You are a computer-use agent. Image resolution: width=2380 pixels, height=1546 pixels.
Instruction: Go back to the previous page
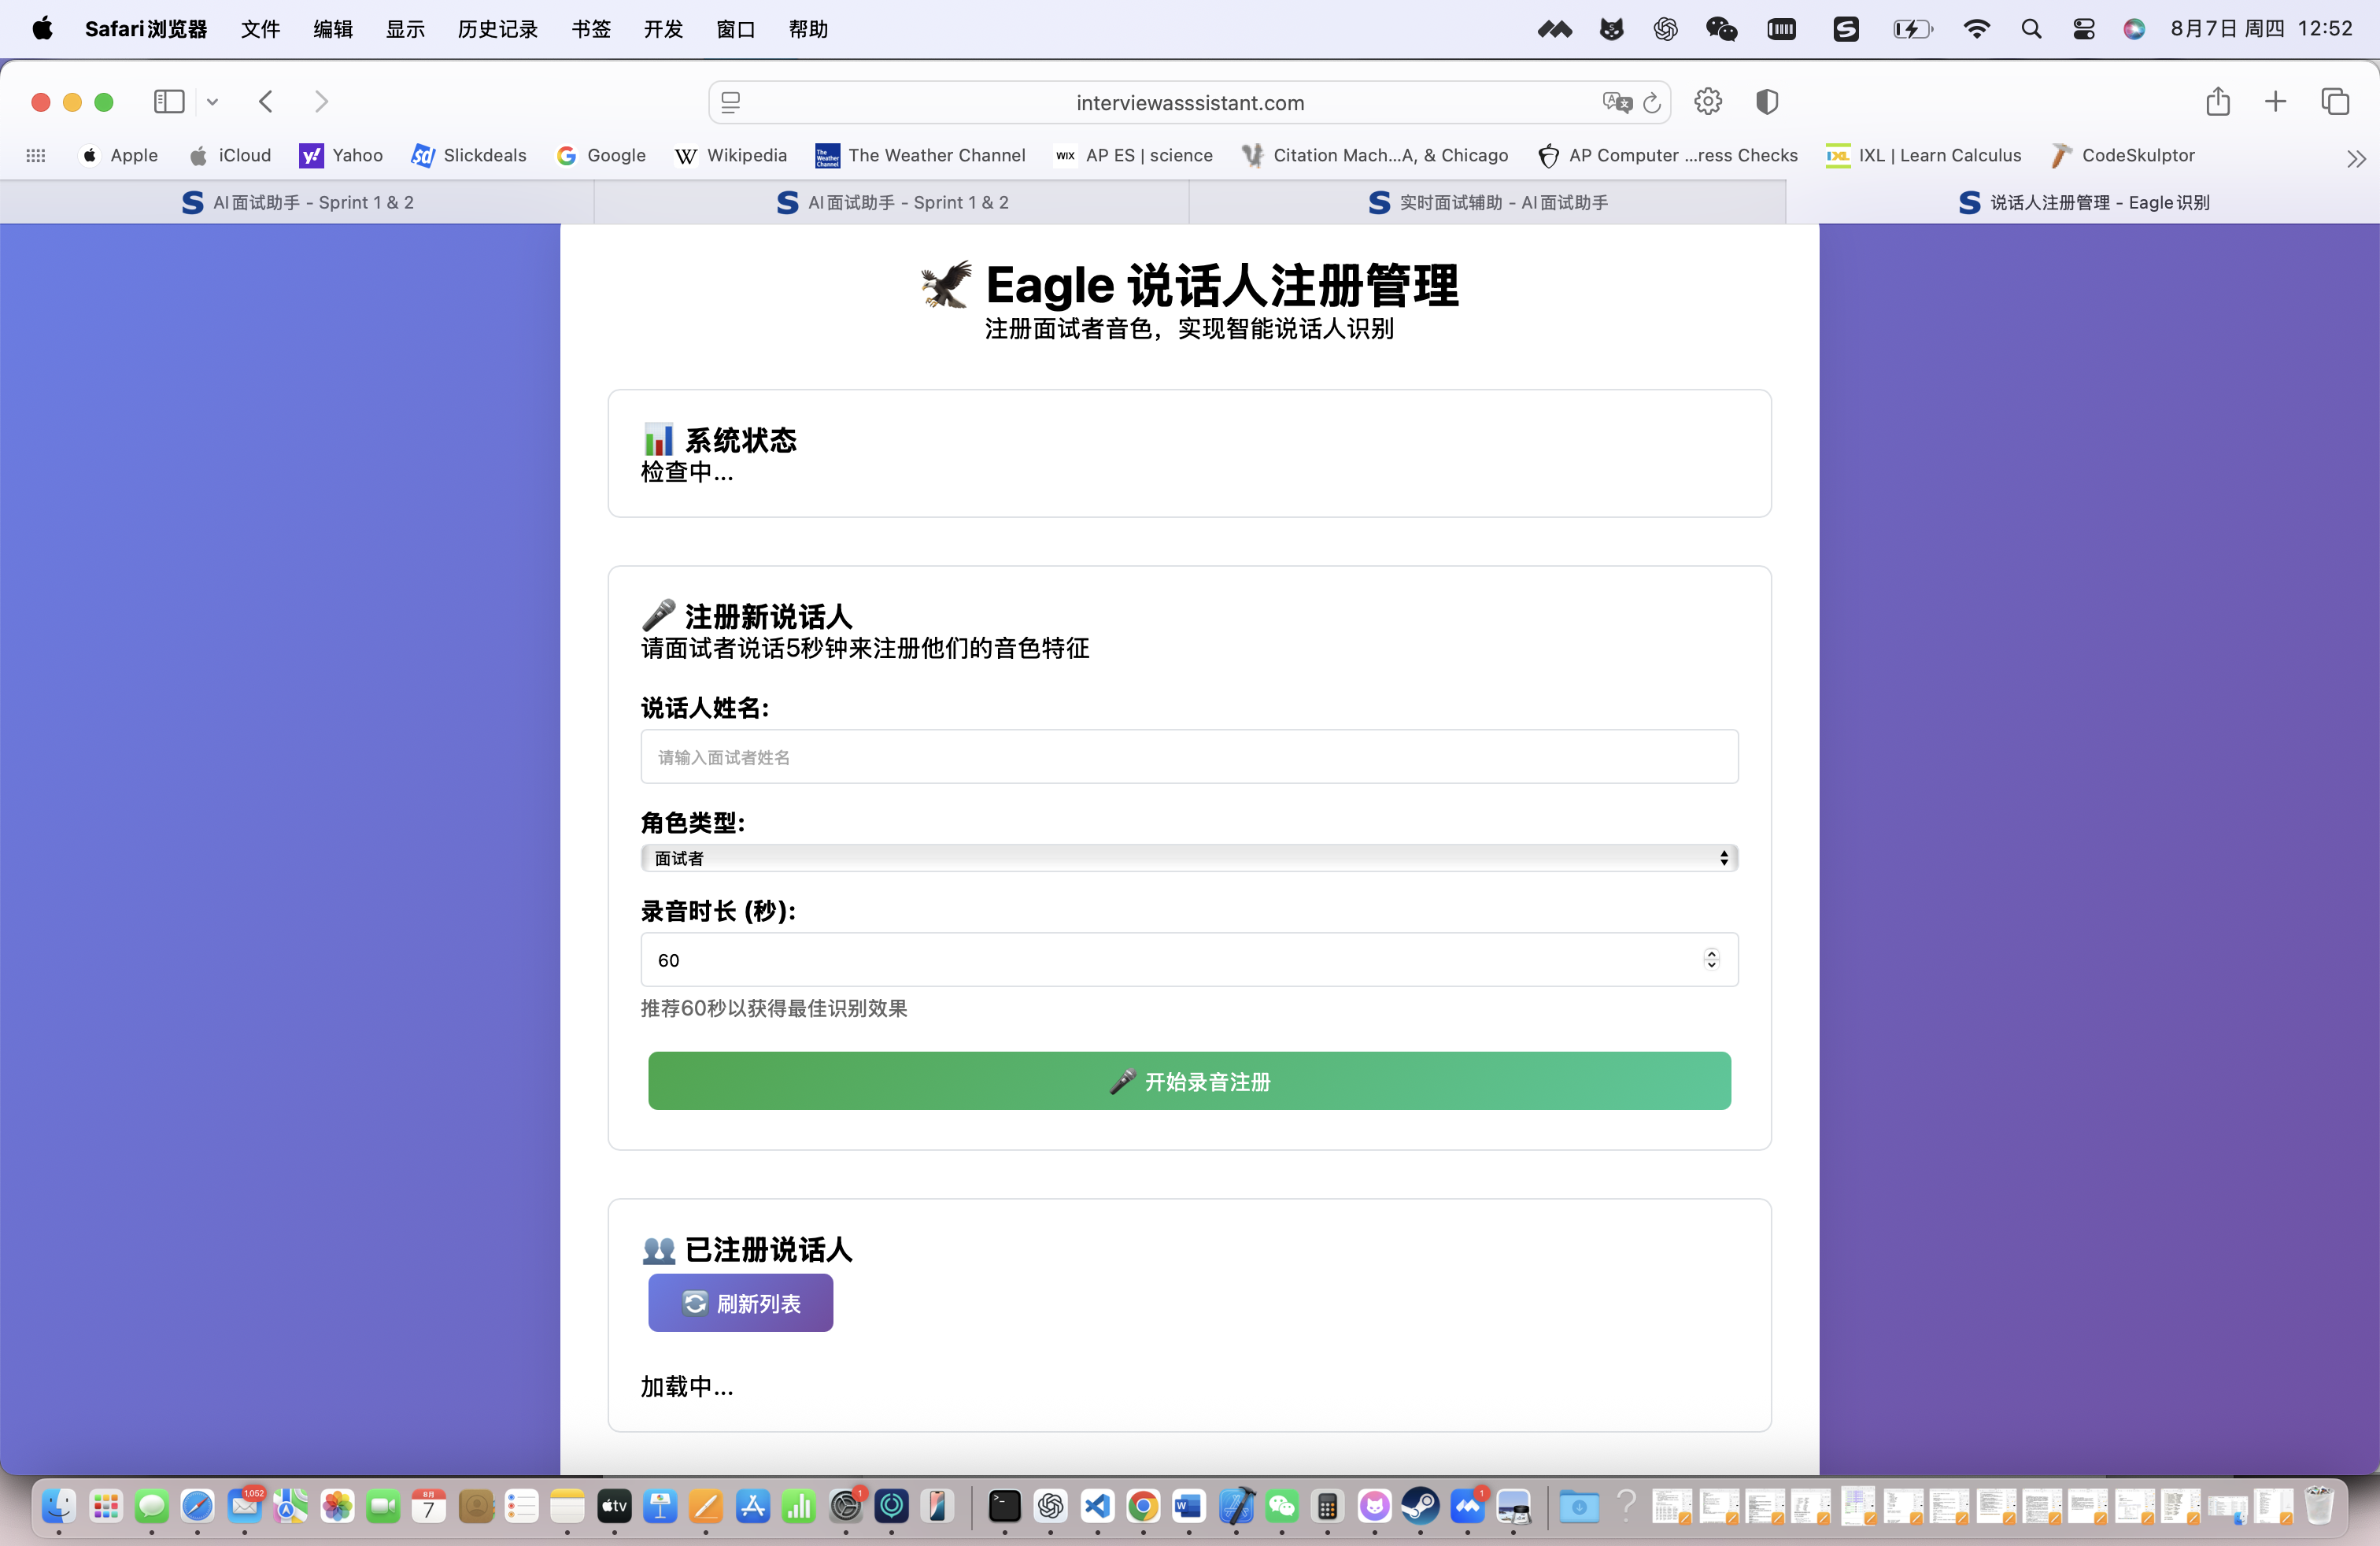coord(266,102)
